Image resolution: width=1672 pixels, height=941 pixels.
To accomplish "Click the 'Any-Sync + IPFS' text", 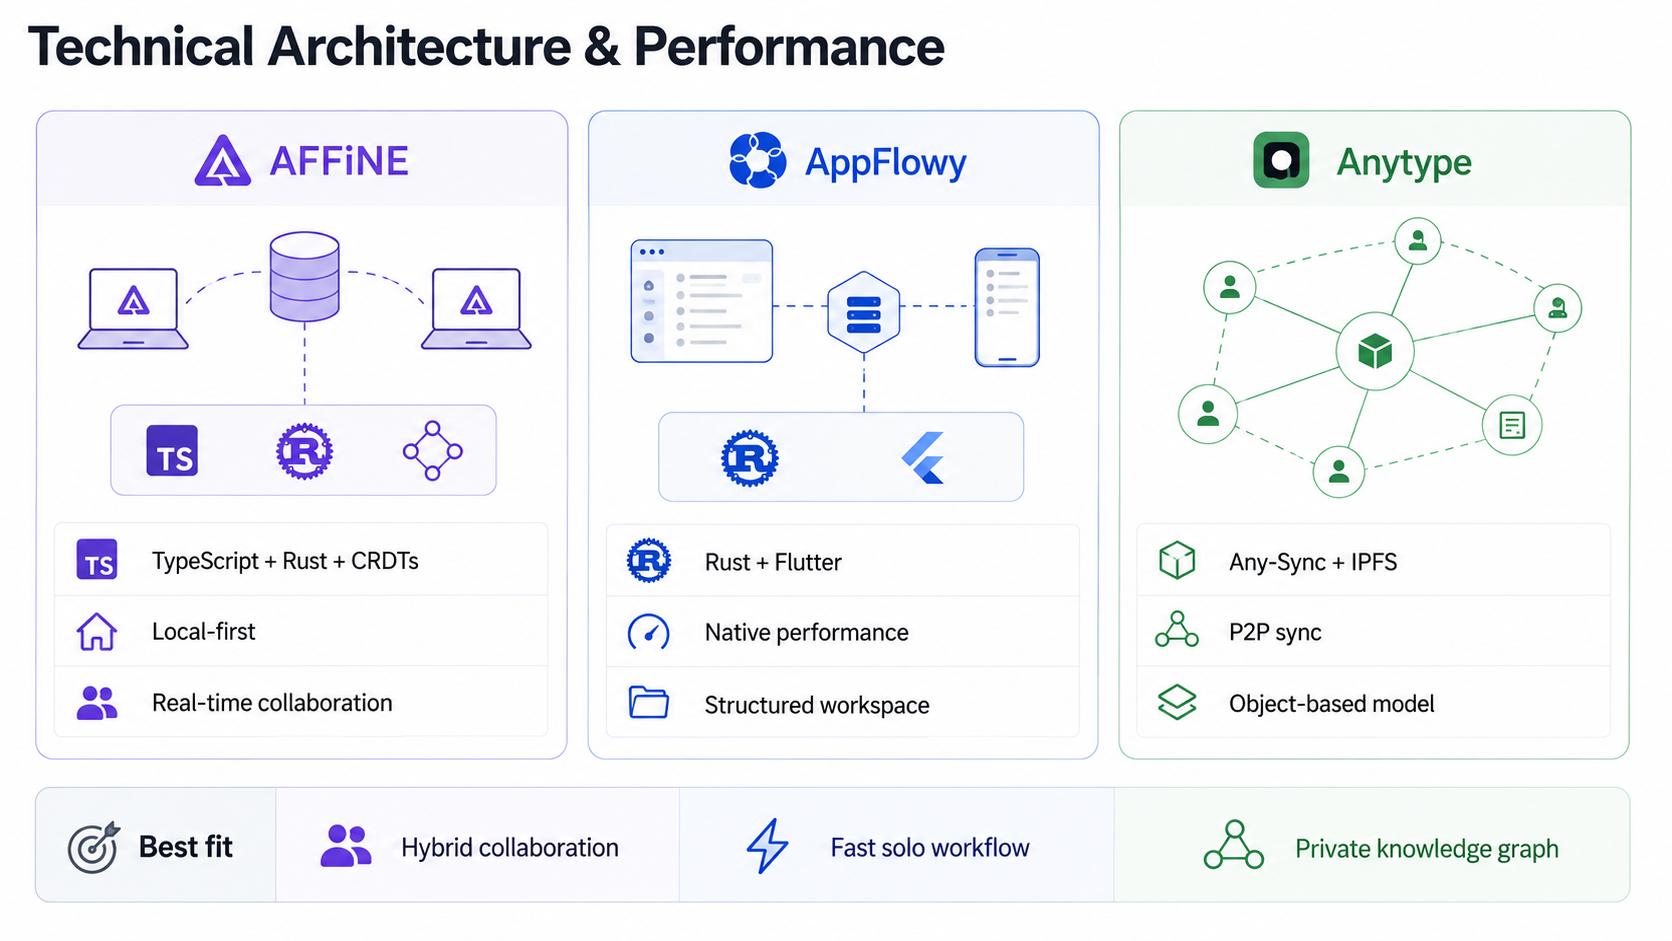I will click(x=1313, y=562).
